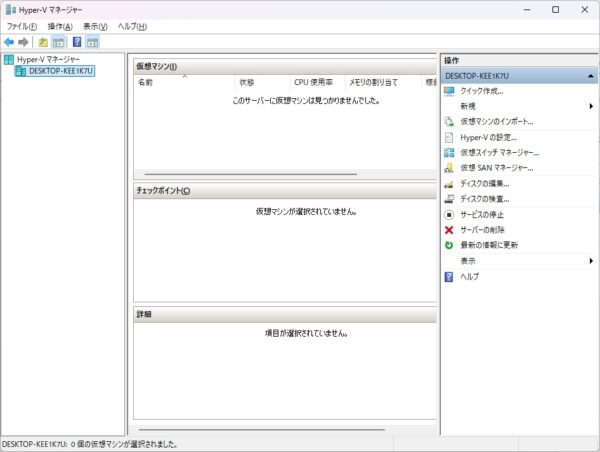Image resolution: width=600 pixels, height=452 pixels.
Task: Open the 操作(A) menu
Action: [x=60, y=26]
